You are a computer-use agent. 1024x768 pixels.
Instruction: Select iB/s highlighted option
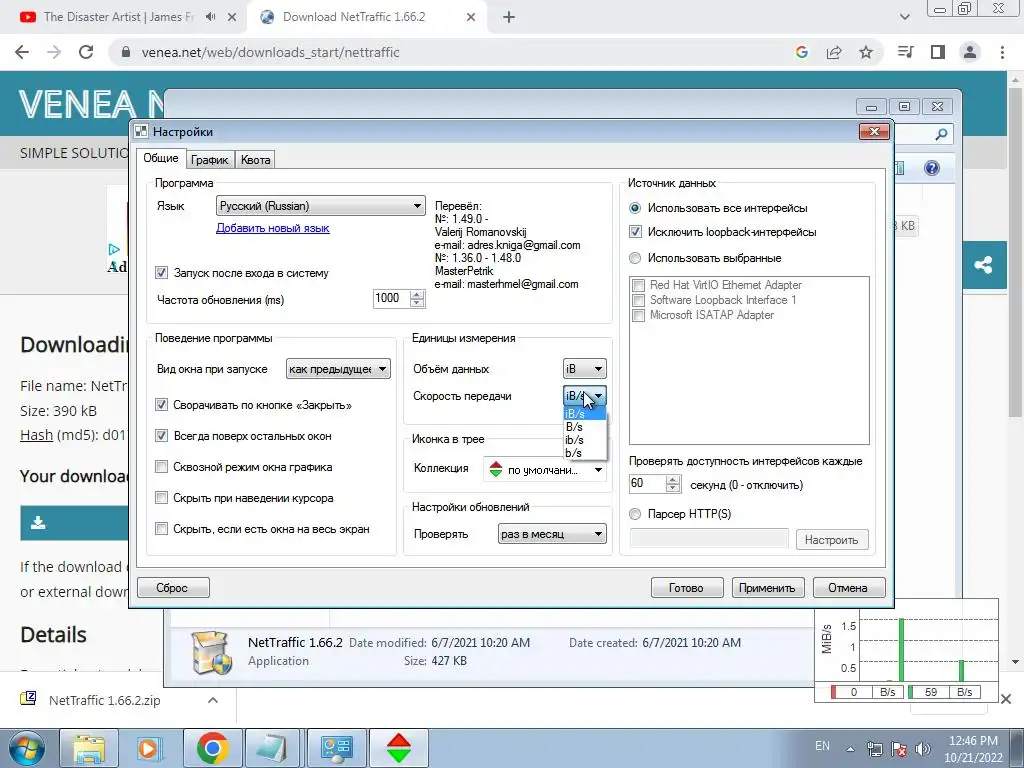584,413
